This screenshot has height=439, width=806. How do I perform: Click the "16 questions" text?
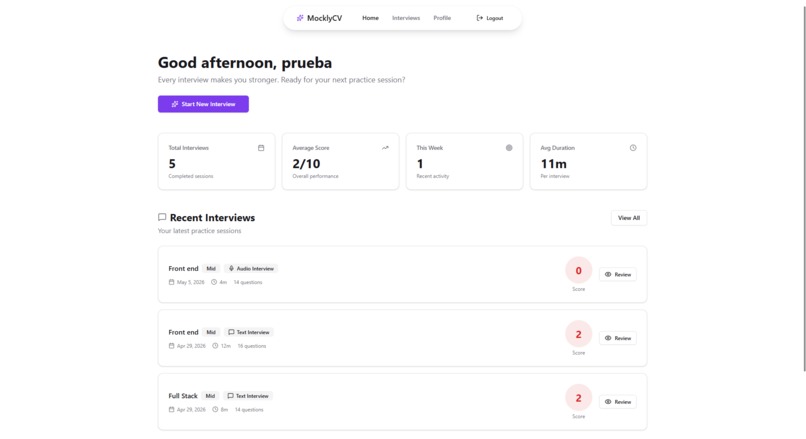click(252, 346)
